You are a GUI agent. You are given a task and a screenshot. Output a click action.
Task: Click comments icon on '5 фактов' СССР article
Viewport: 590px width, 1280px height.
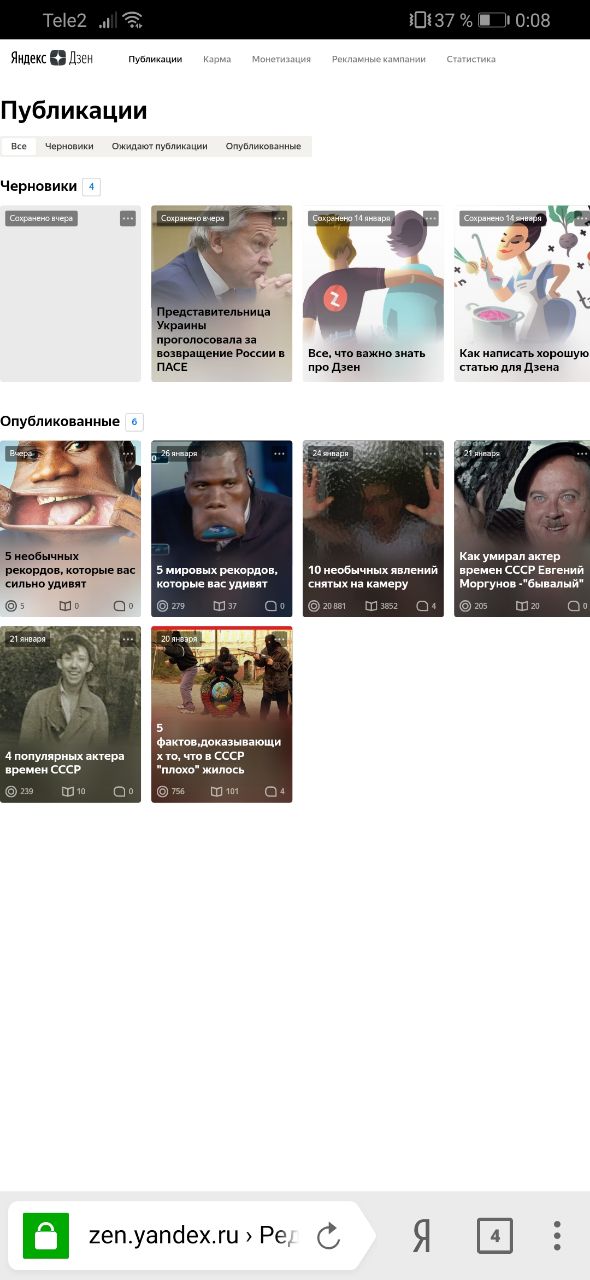[270, 791]
